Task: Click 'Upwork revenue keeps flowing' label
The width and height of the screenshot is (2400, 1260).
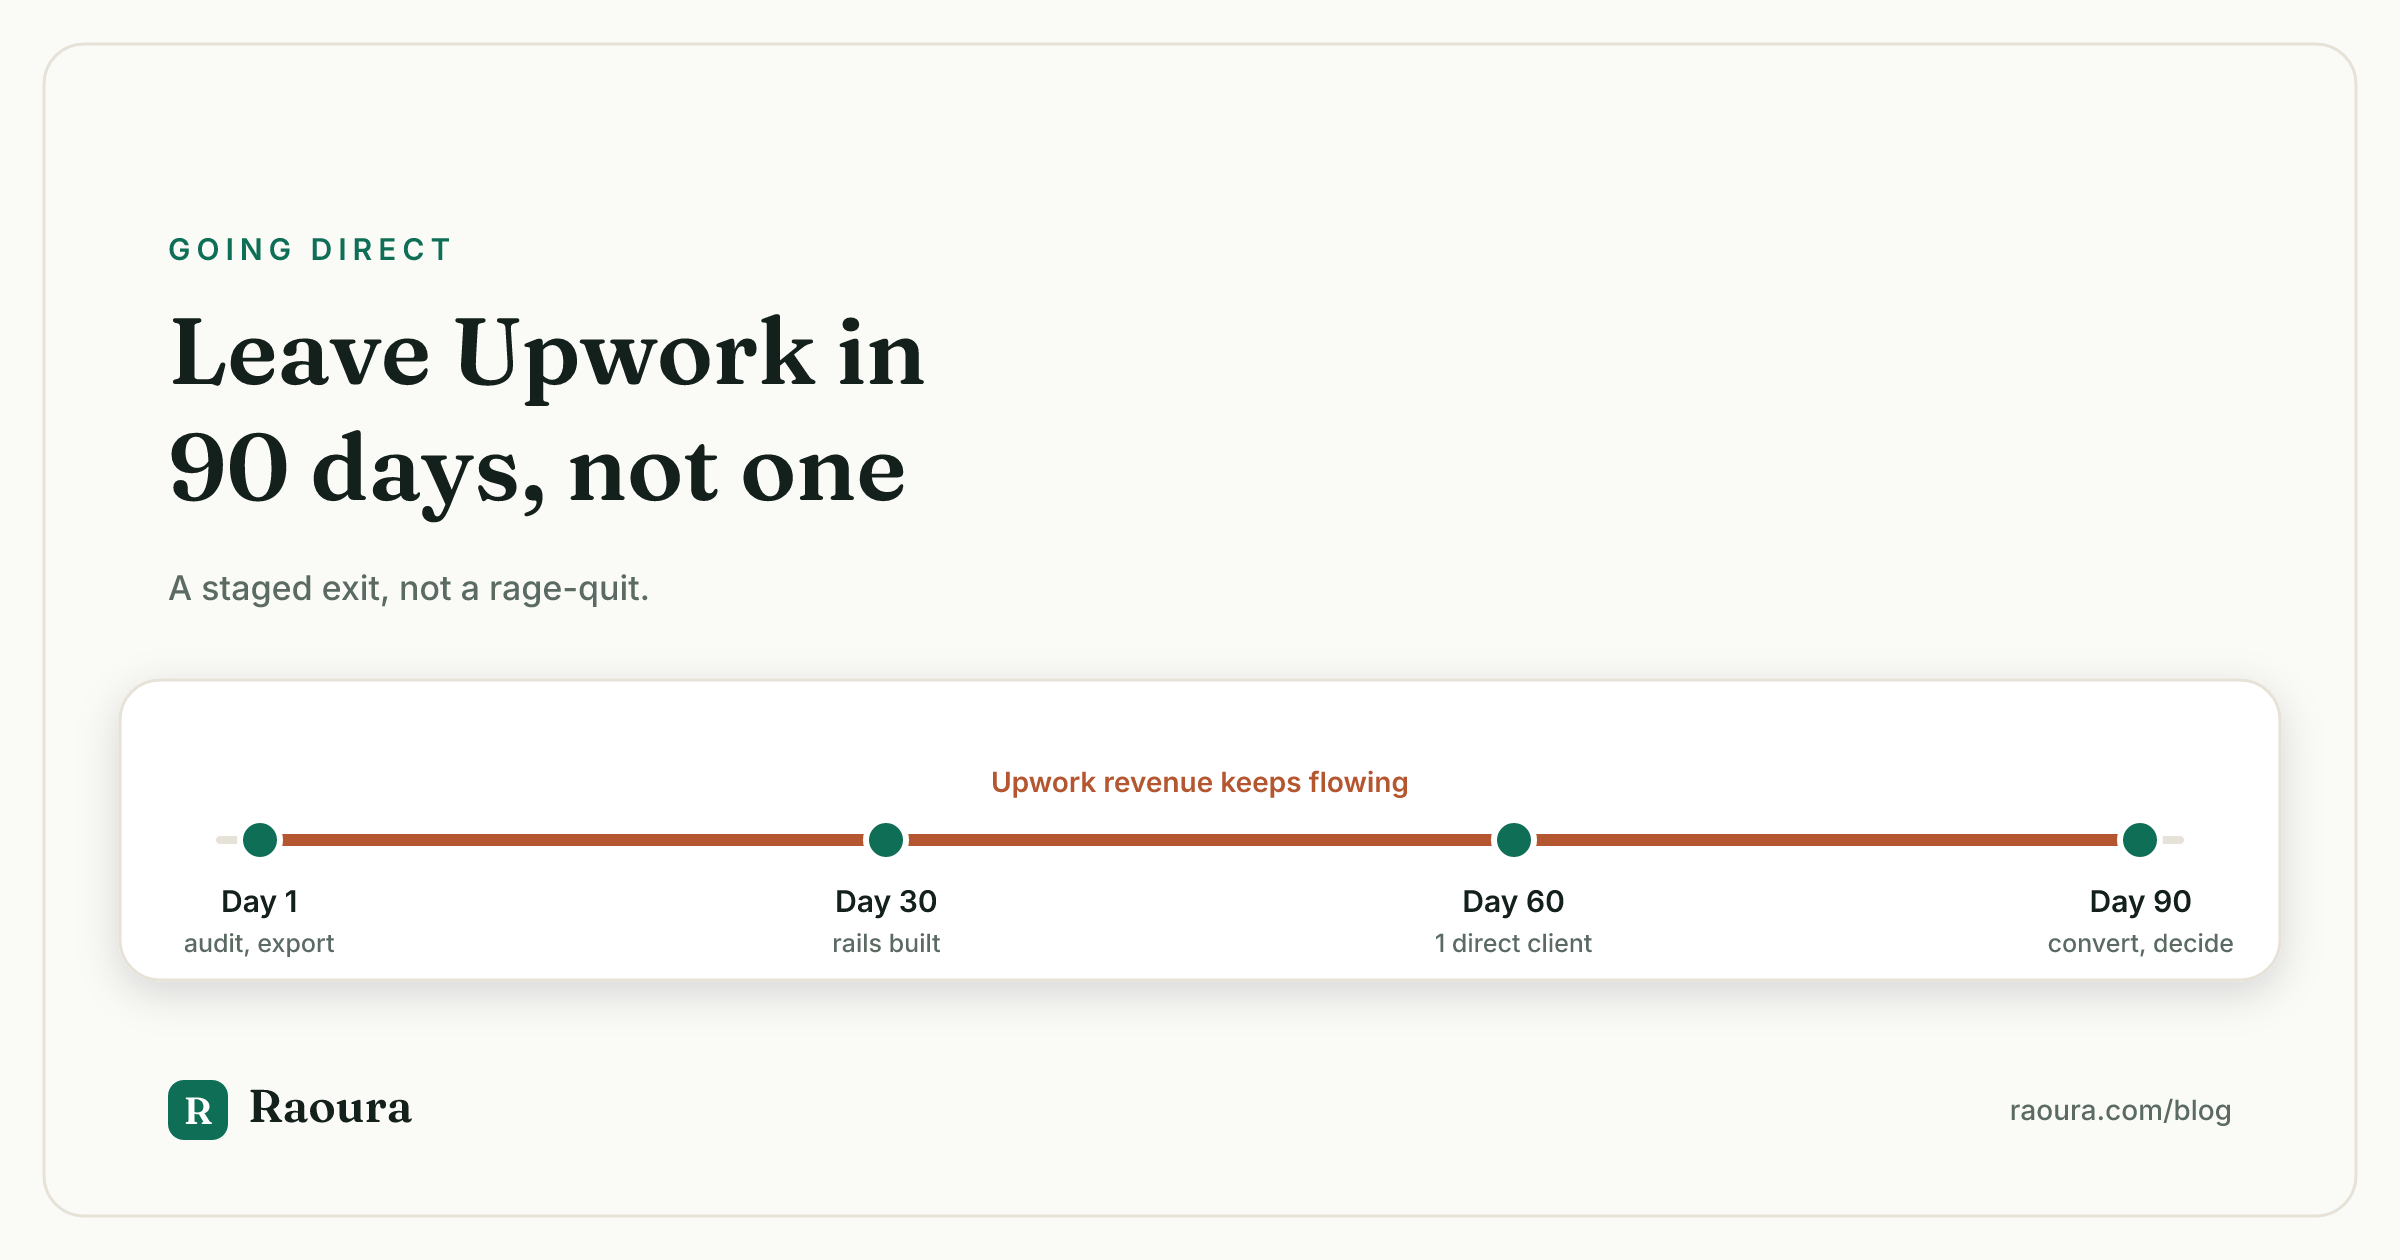Action: [x=1200, y=783]
